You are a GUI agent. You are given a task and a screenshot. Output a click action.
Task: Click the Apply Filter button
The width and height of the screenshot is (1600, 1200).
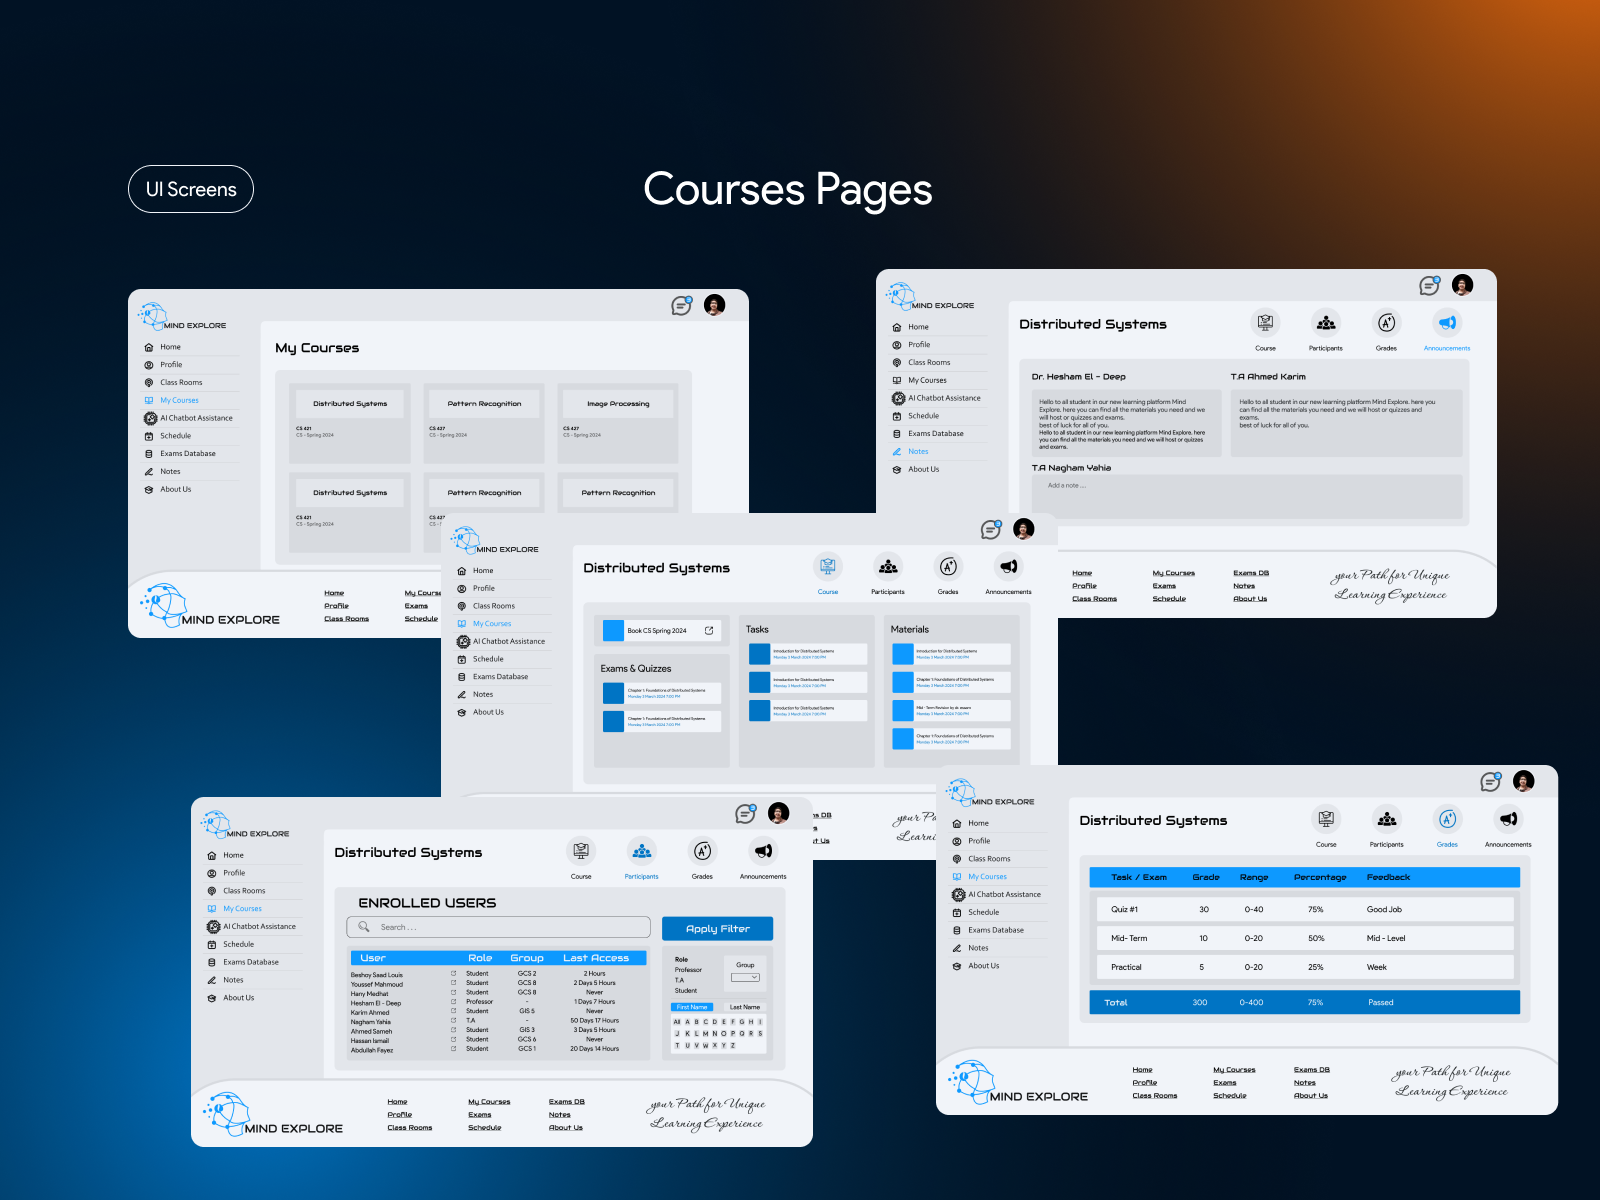[717, 929]
